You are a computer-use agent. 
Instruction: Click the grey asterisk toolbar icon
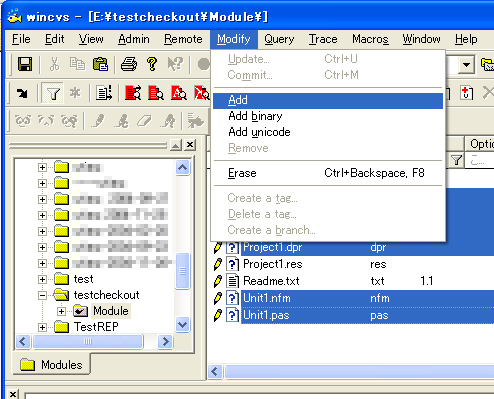(x=75, y=93)
